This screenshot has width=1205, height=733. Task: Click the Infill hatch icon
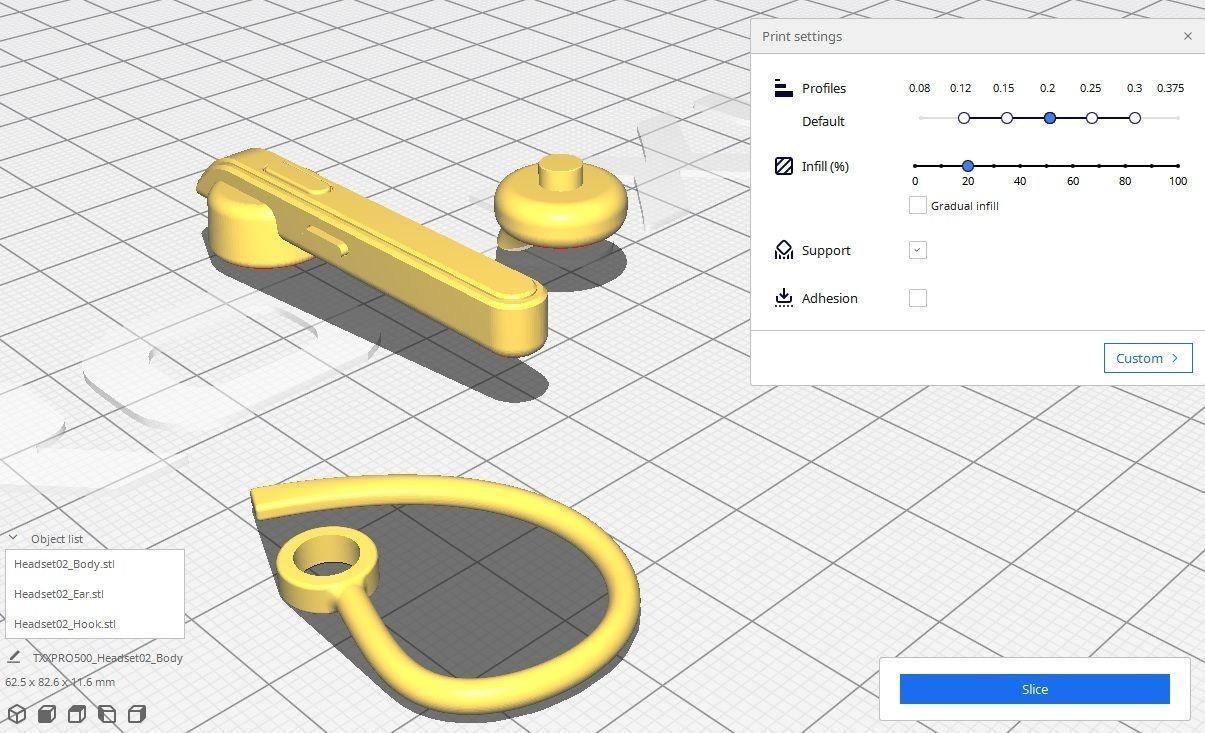[x=784, y=166]
